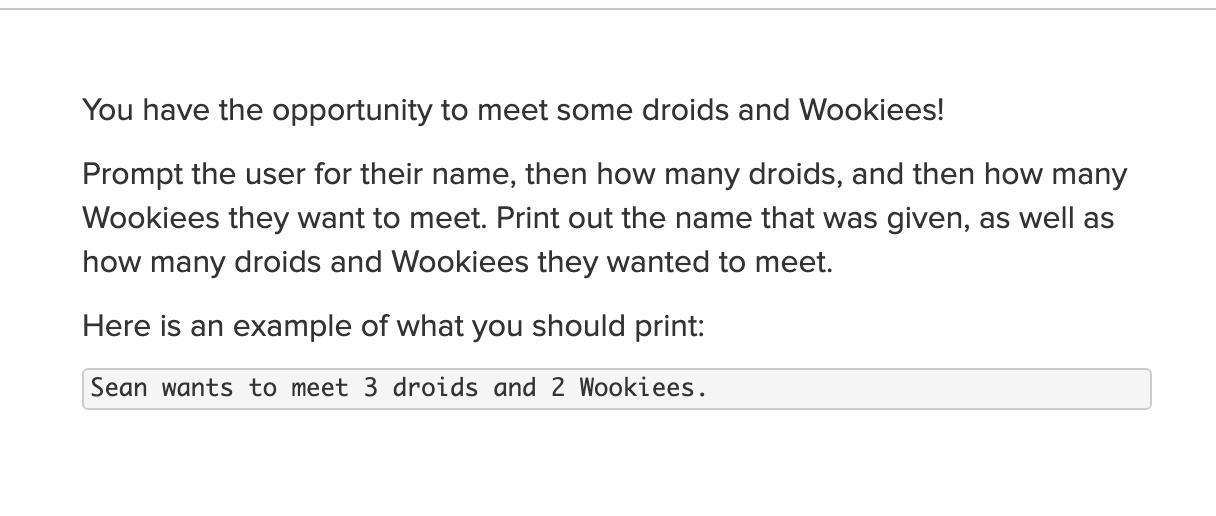Place cursor on number 2 in code example

tap(557, 388)
